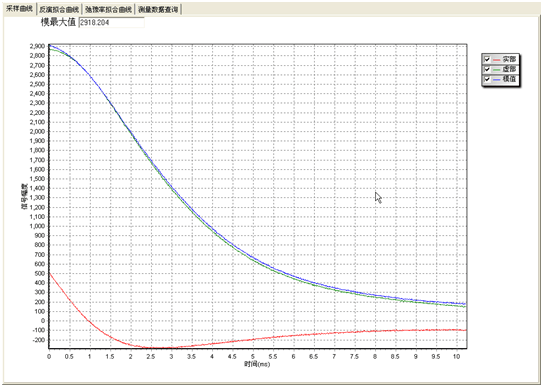The height and width of the screenshot is (387, 543).
Task: Open the 反演拟合曲线 tab
Action: (x=59, y=10)
